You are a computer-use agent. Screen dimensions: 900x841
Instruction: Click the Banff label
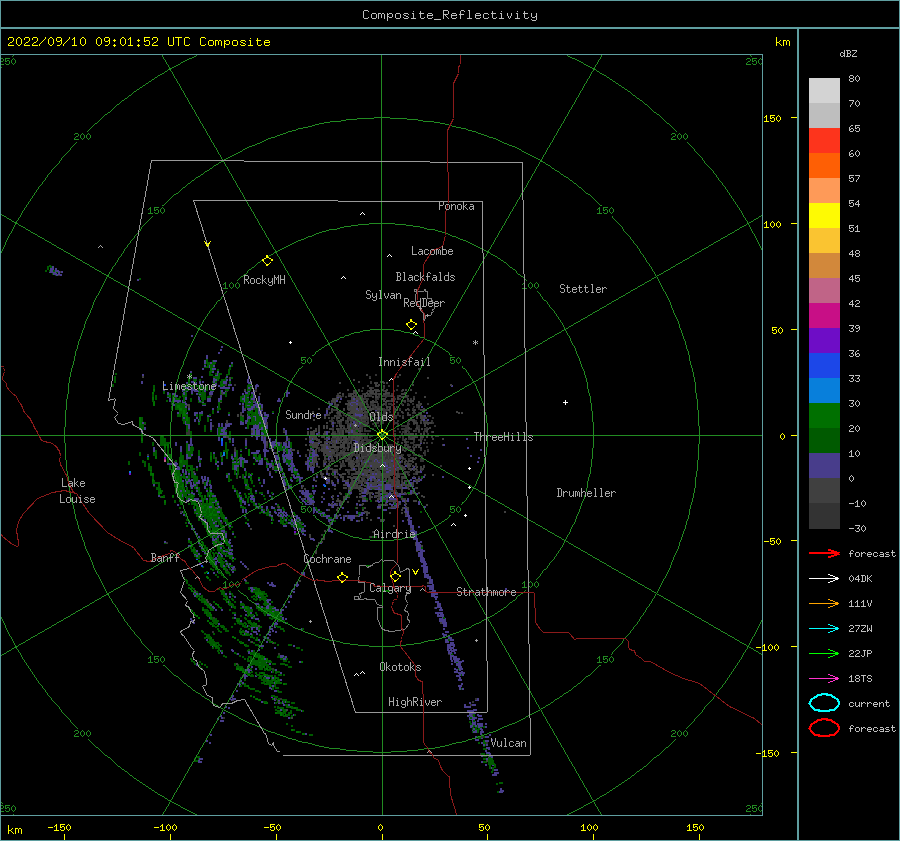pos(165,557)
